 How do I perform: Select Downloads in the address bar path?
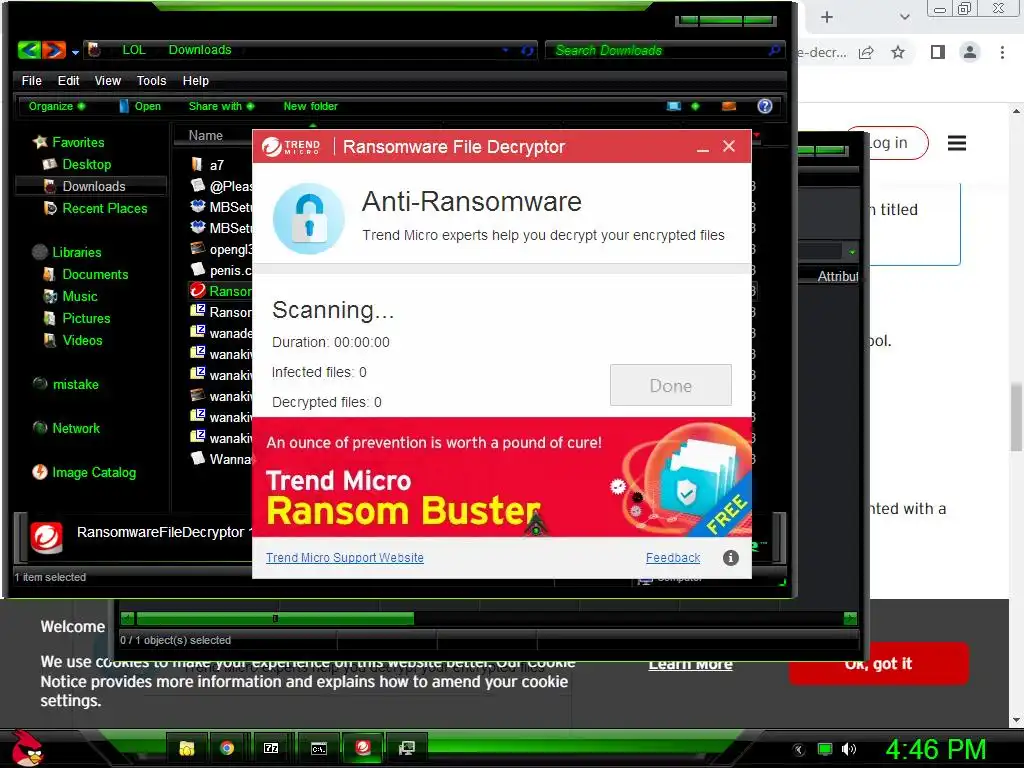(200, 50)
